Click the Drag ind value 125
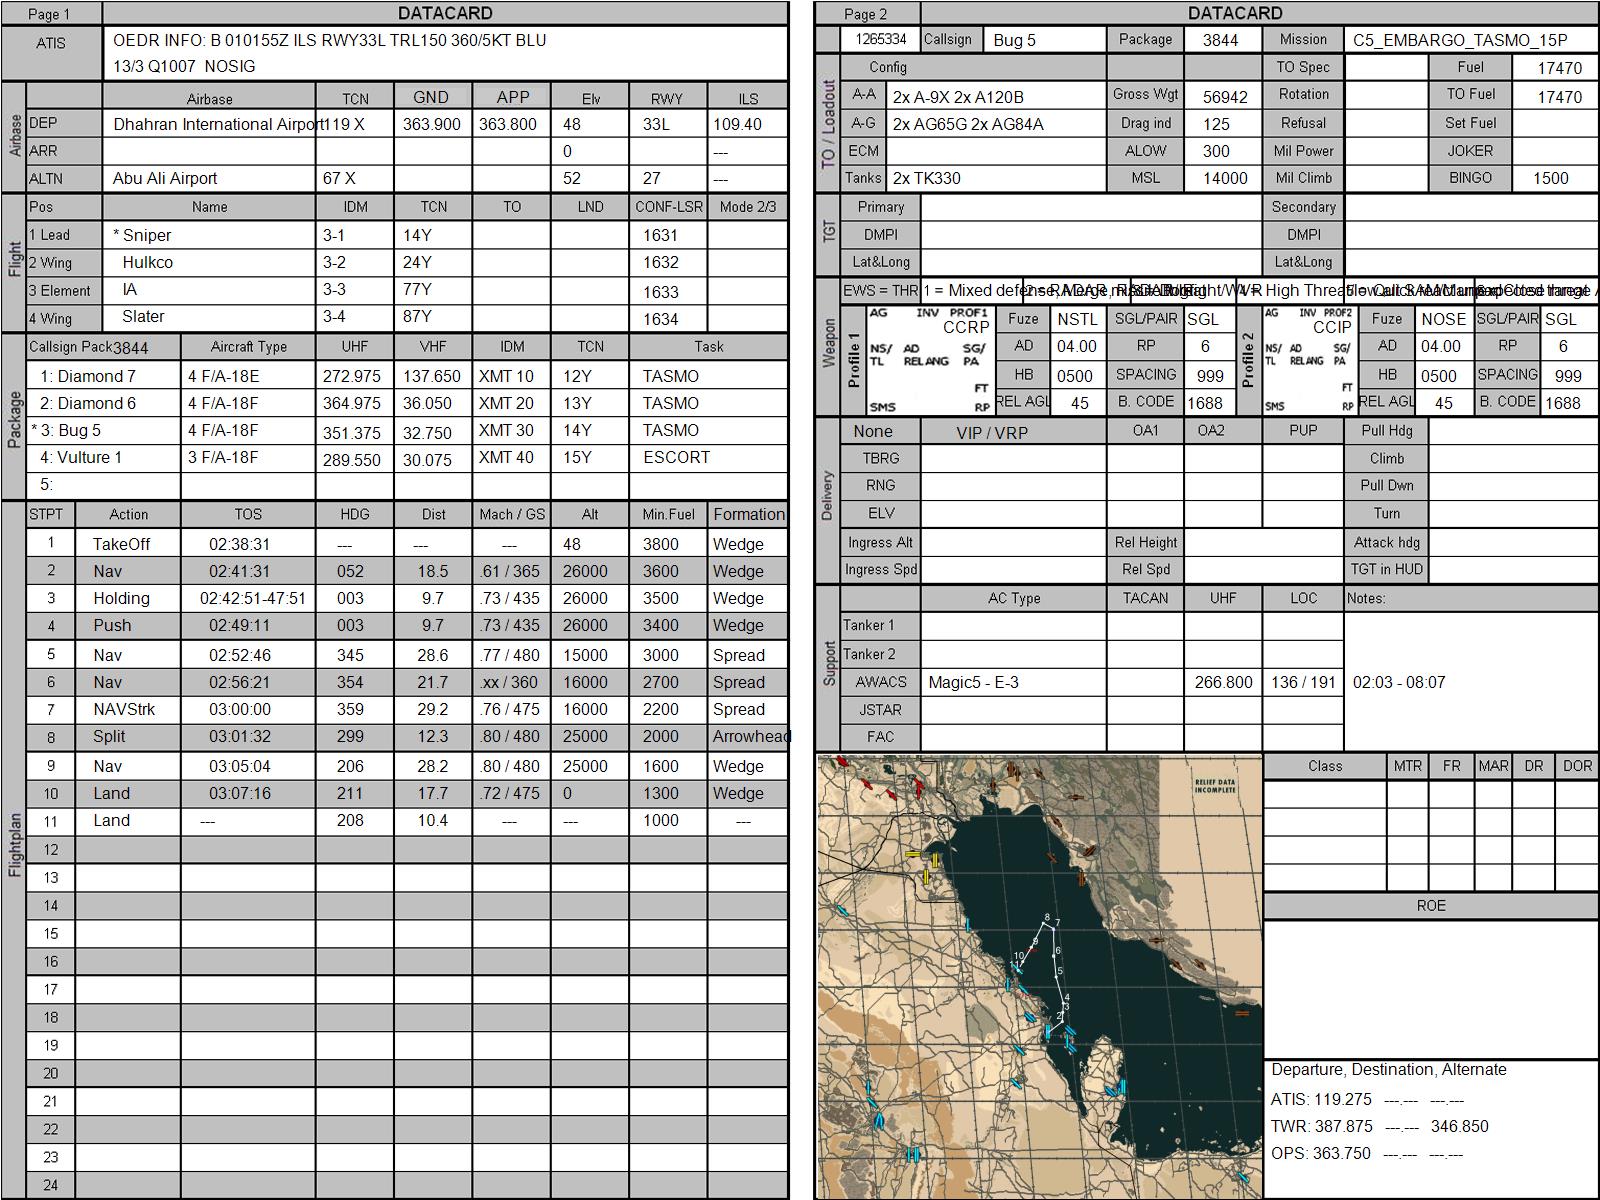Screen dimensions: 1600x1200 tap(1216, 124)
